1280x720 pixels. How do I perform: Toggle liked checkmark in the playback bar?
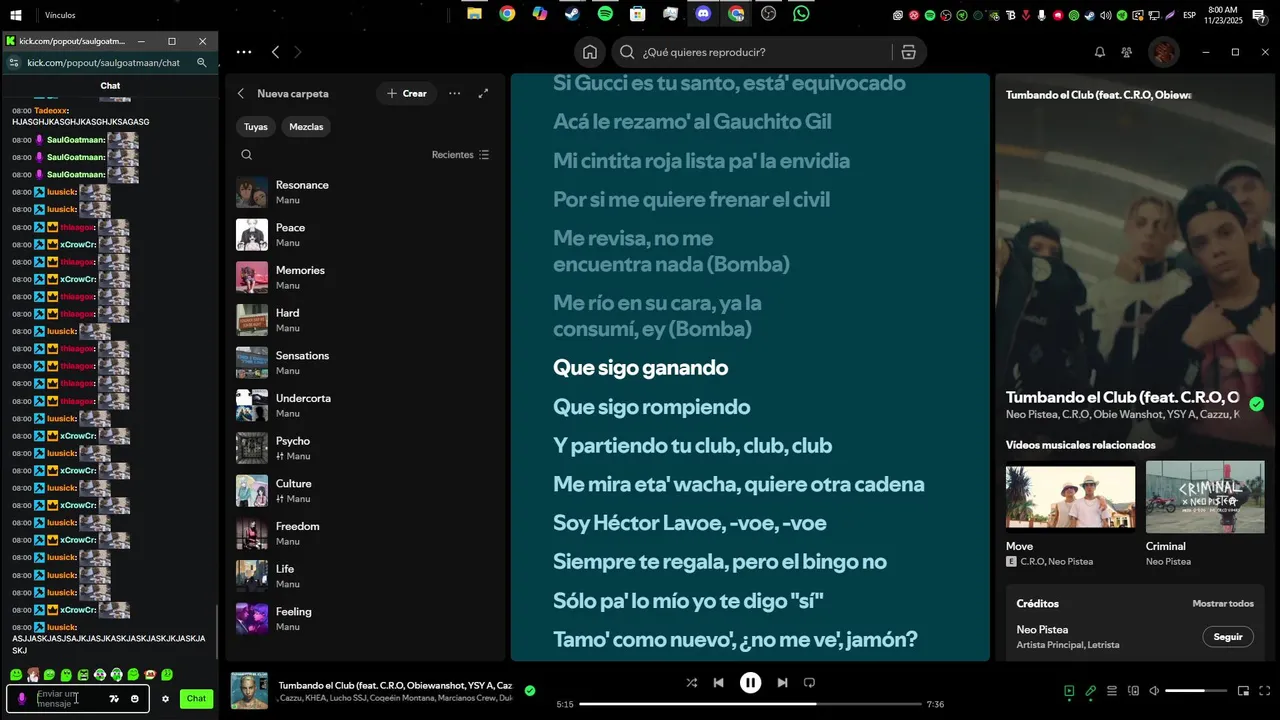[x=530, y=690]
